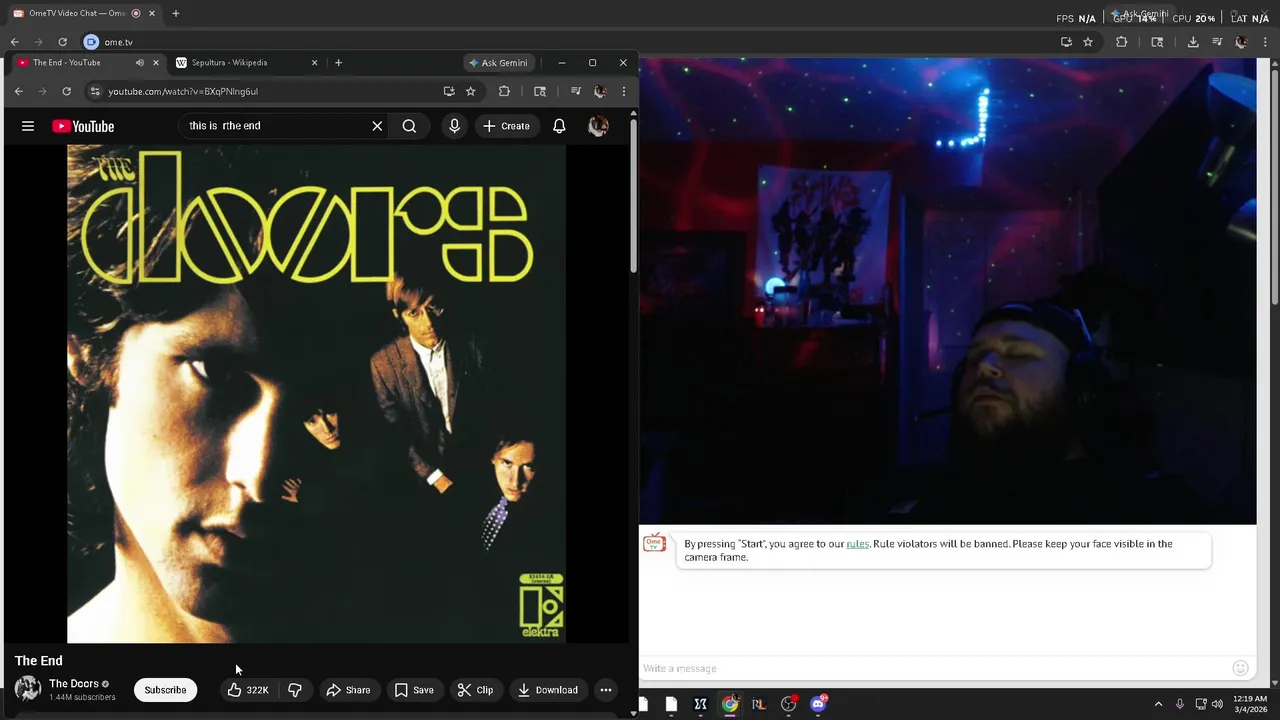The width and height of the screenshot is (1280, 720).
Task: Save the video to a playlist
Action: click(x=414, y=690)
